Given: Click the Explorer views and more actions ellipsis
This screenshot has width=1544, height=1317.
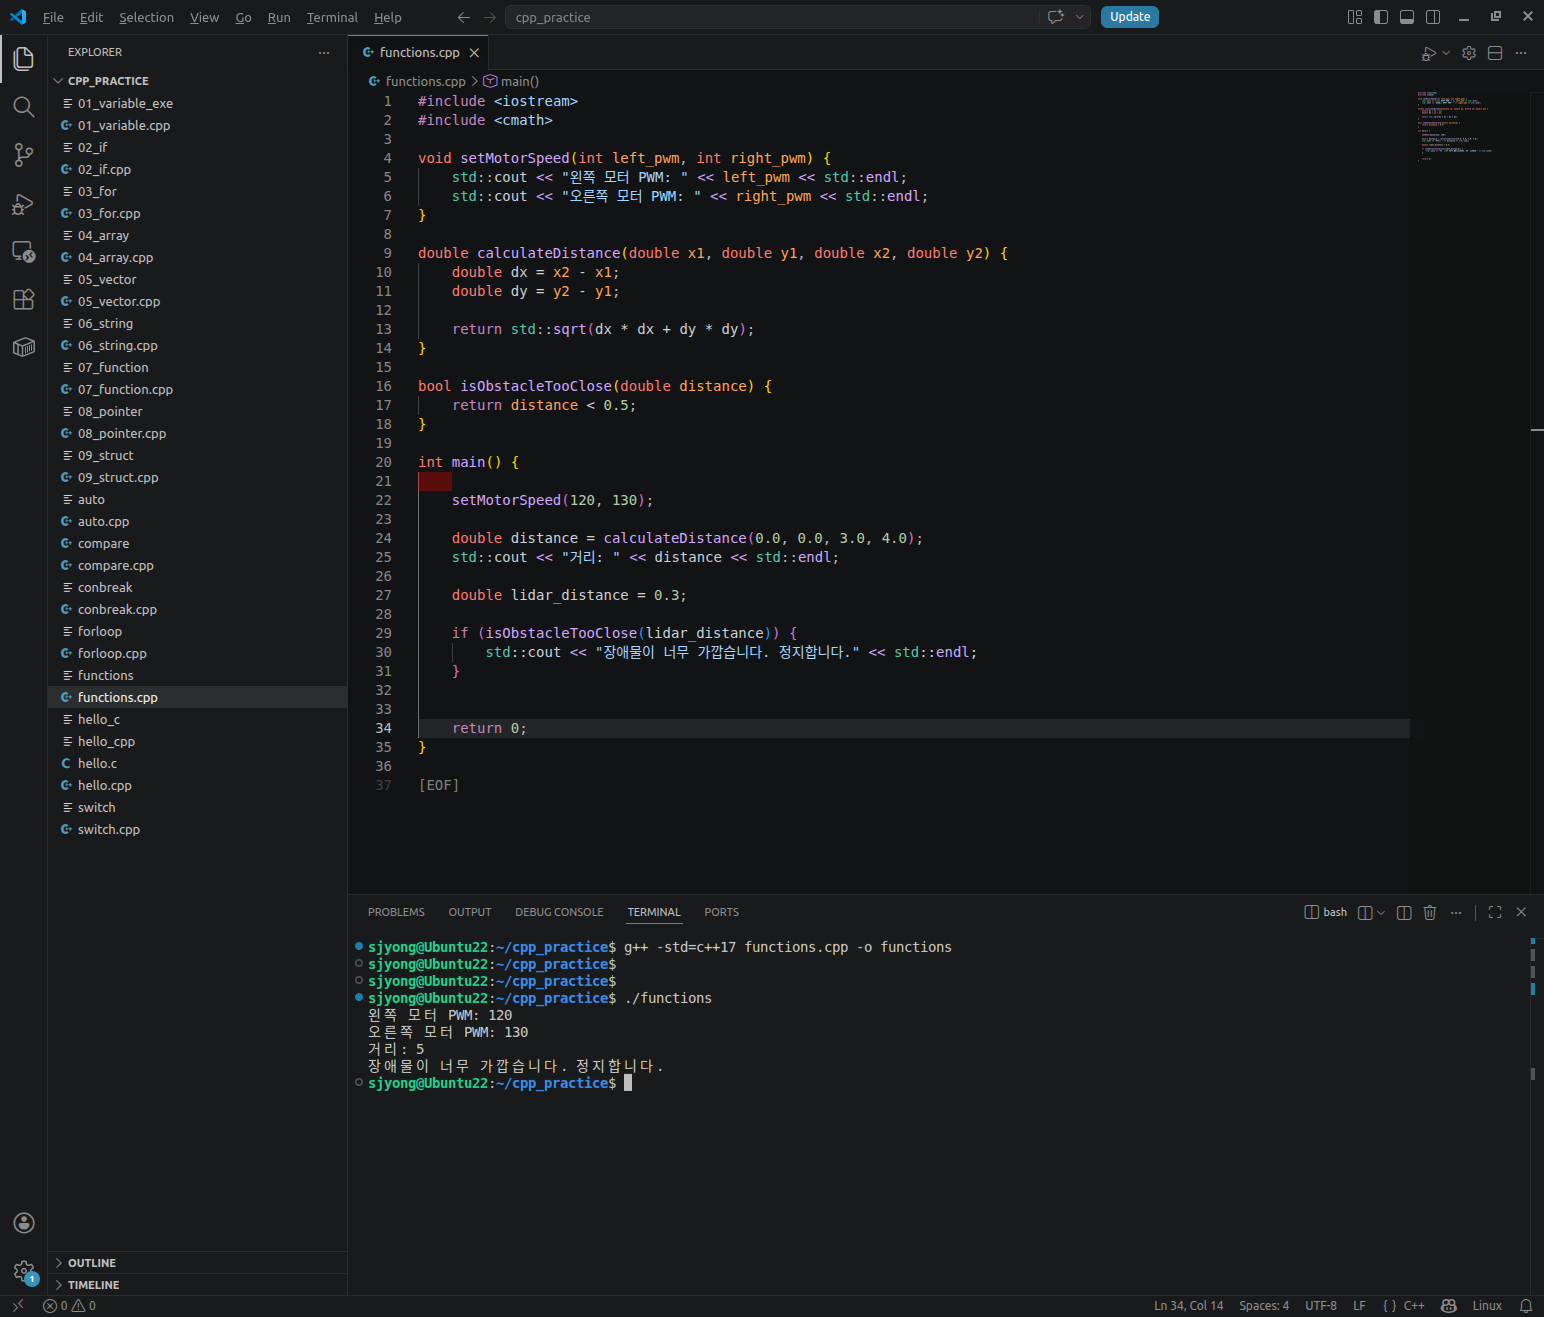Looking at the screenshot, I should point(324,52).
